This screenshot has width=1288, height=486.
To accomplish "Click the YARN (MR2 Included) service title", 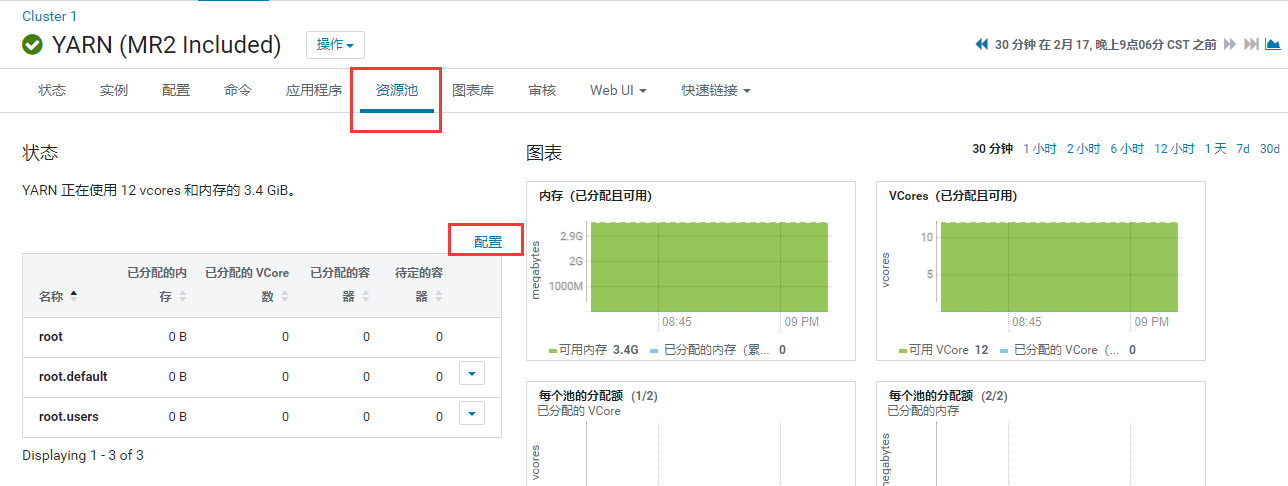I will click(x=166, y=45).
